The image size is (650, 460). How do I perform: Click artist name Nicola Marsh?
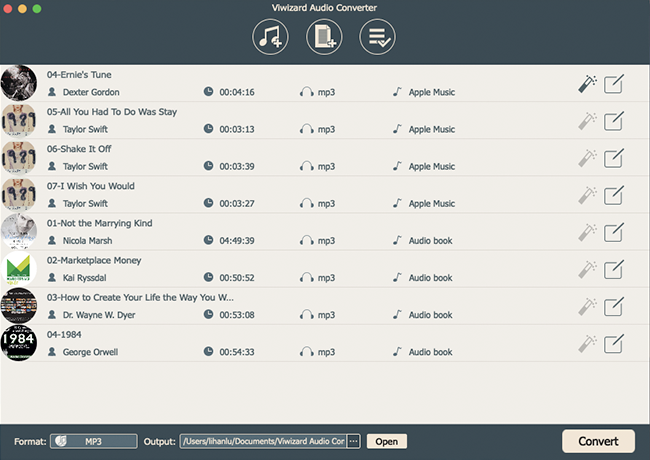(87, 240)
